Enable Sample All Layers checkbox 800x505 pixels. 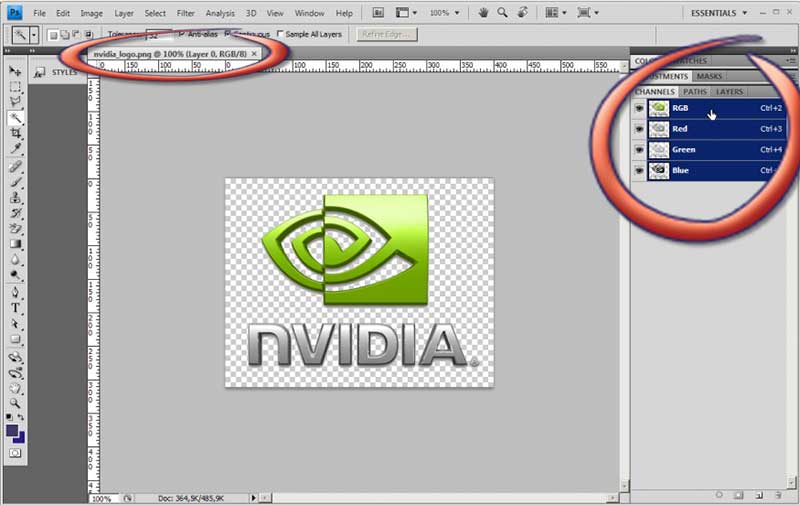(280, 34)
